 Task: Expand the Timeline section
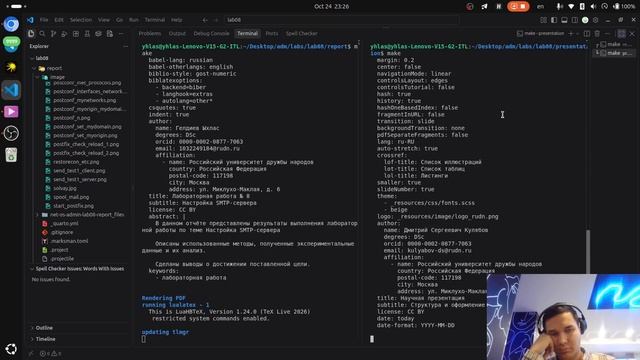coord(45,339)
